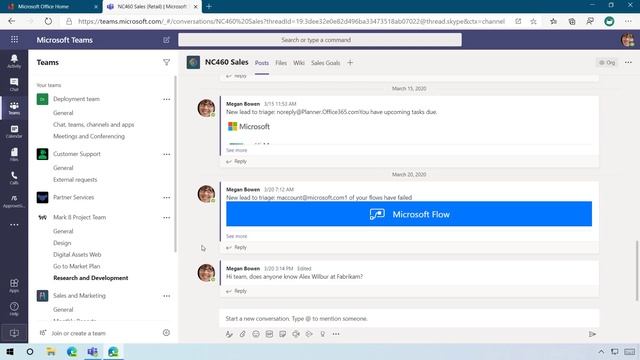Collapse the Deployment team channel list

click(76, 99)
